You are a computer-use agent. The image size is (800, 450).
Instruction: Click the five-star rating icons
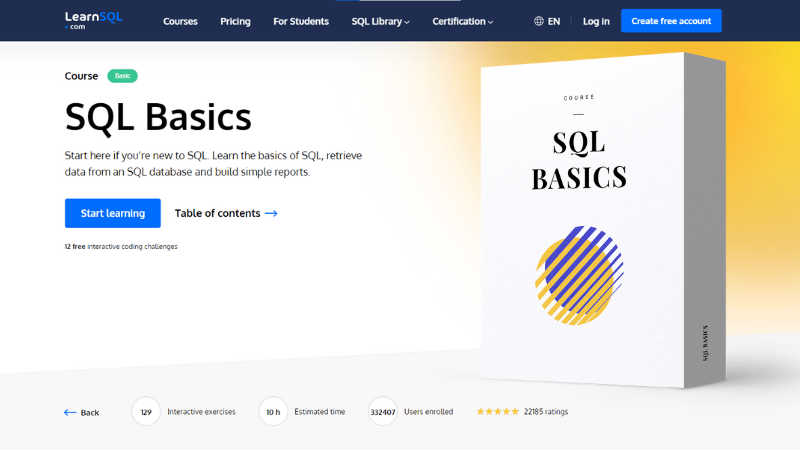(x=497, y=411)
